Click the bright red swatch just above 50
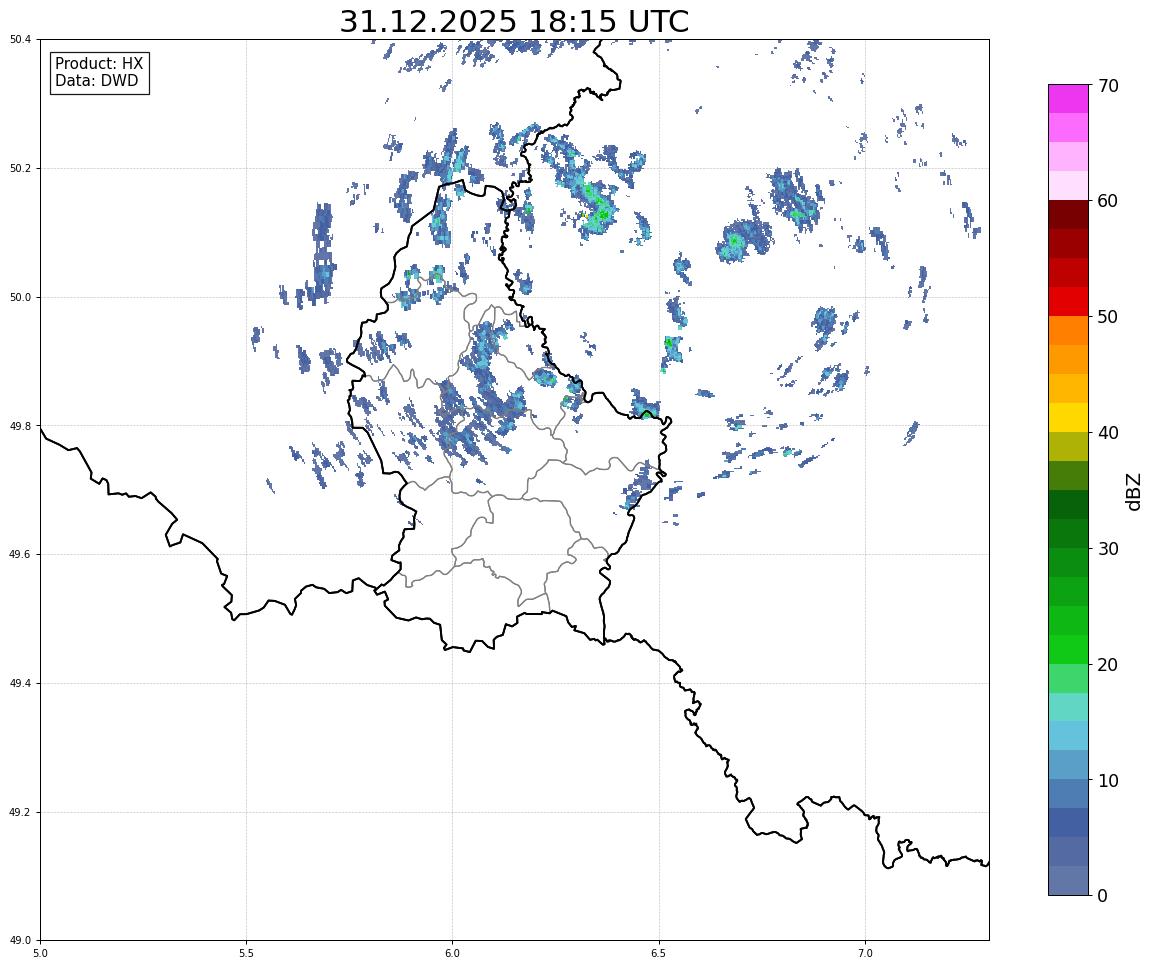Viewport: 1152px width, 968px height. tap(1068, 302)
